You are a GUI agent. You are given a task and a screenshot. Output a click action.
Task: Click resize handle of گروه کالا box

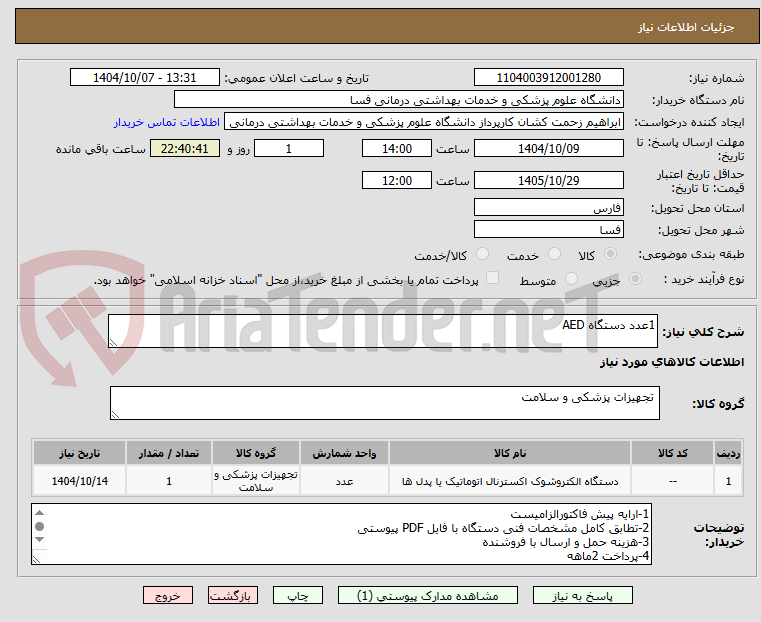click(116, 414)
